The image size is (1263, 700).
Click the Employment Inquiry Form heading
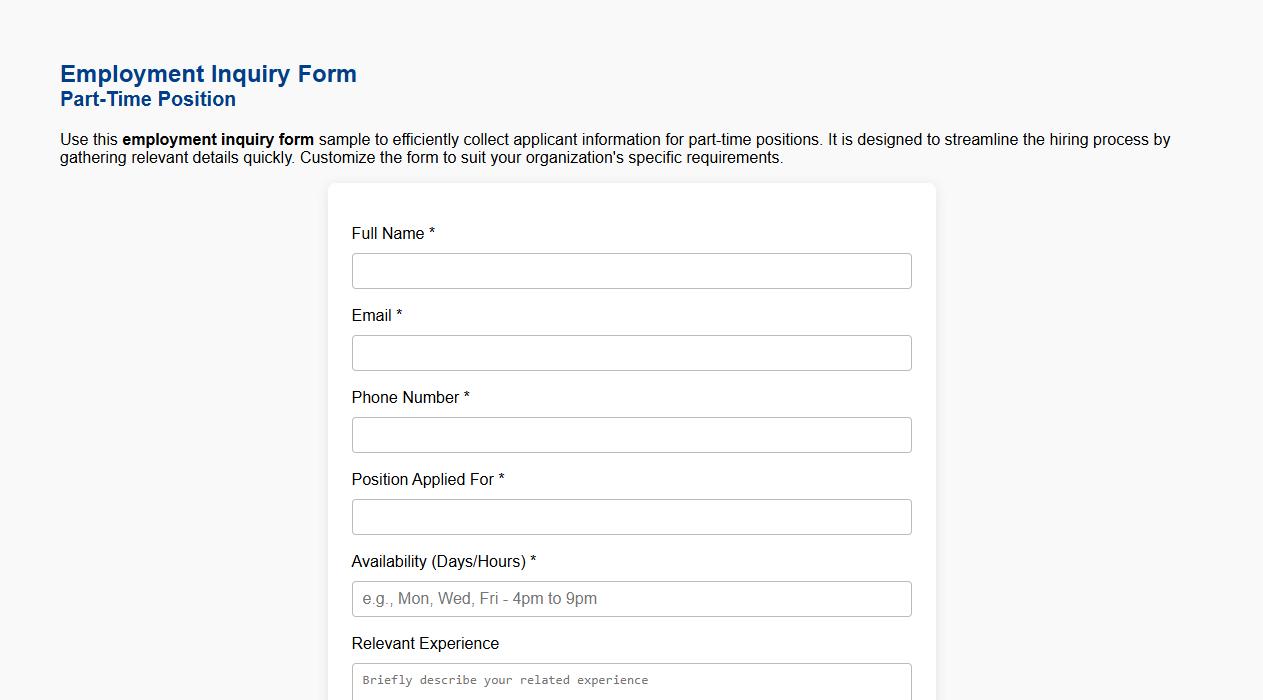coord(208,73)
